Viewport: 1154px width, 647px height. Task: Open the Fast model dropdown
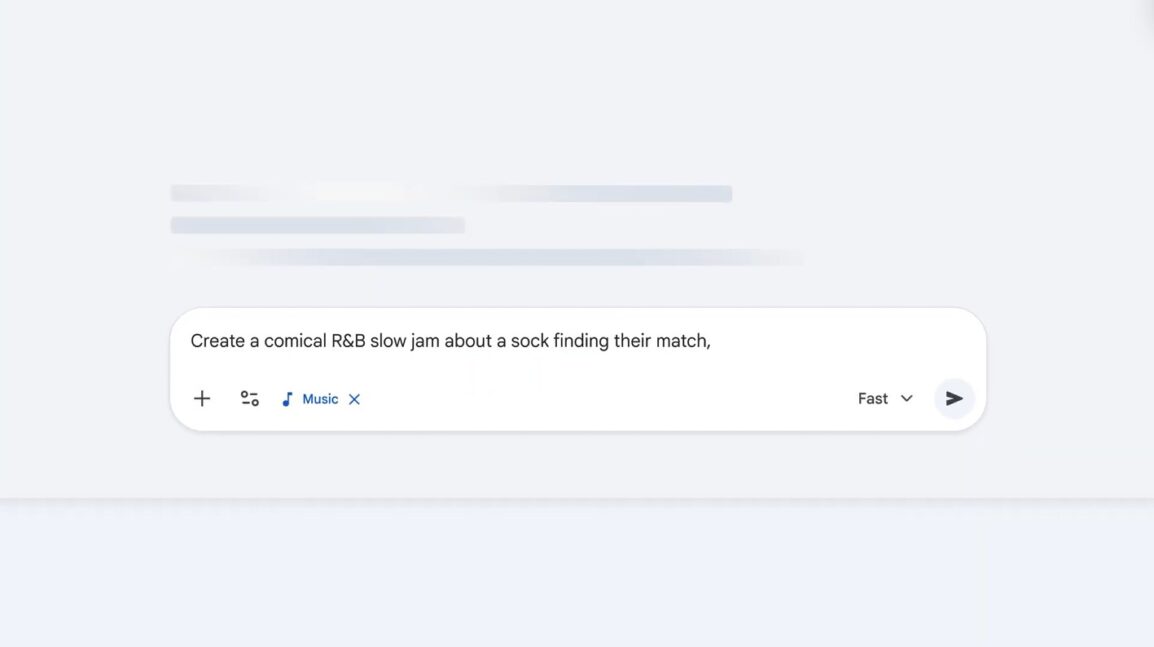point(884,398)
